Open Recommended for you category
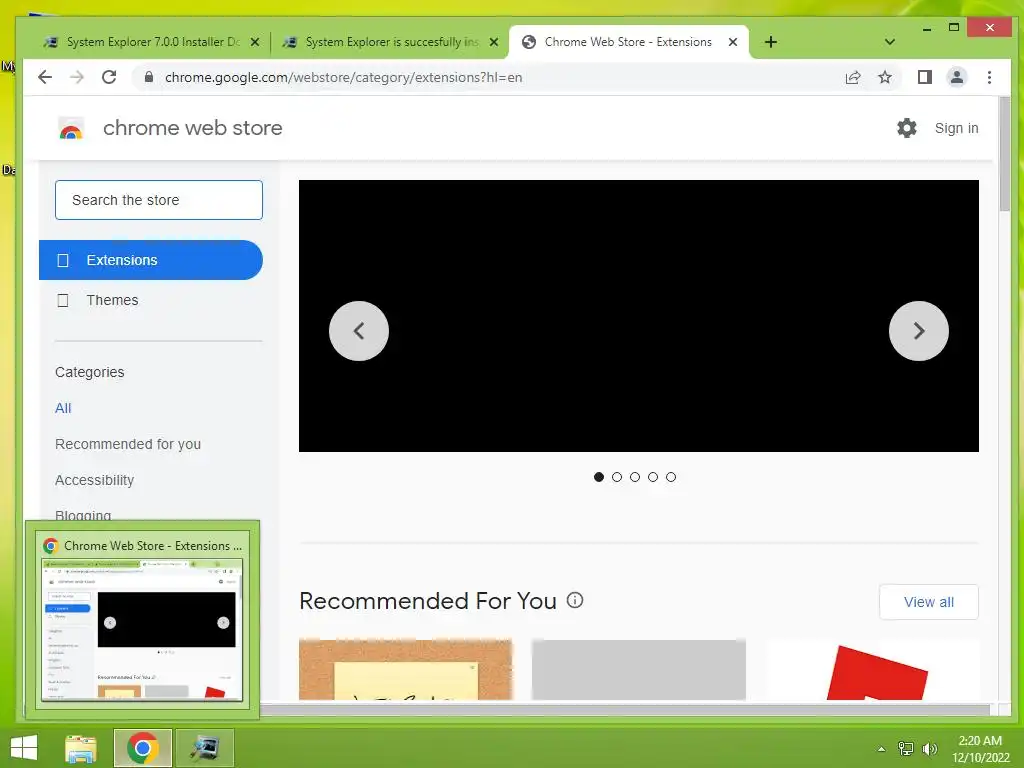This screenshot has height=768, width=1024. pos(128,444)
